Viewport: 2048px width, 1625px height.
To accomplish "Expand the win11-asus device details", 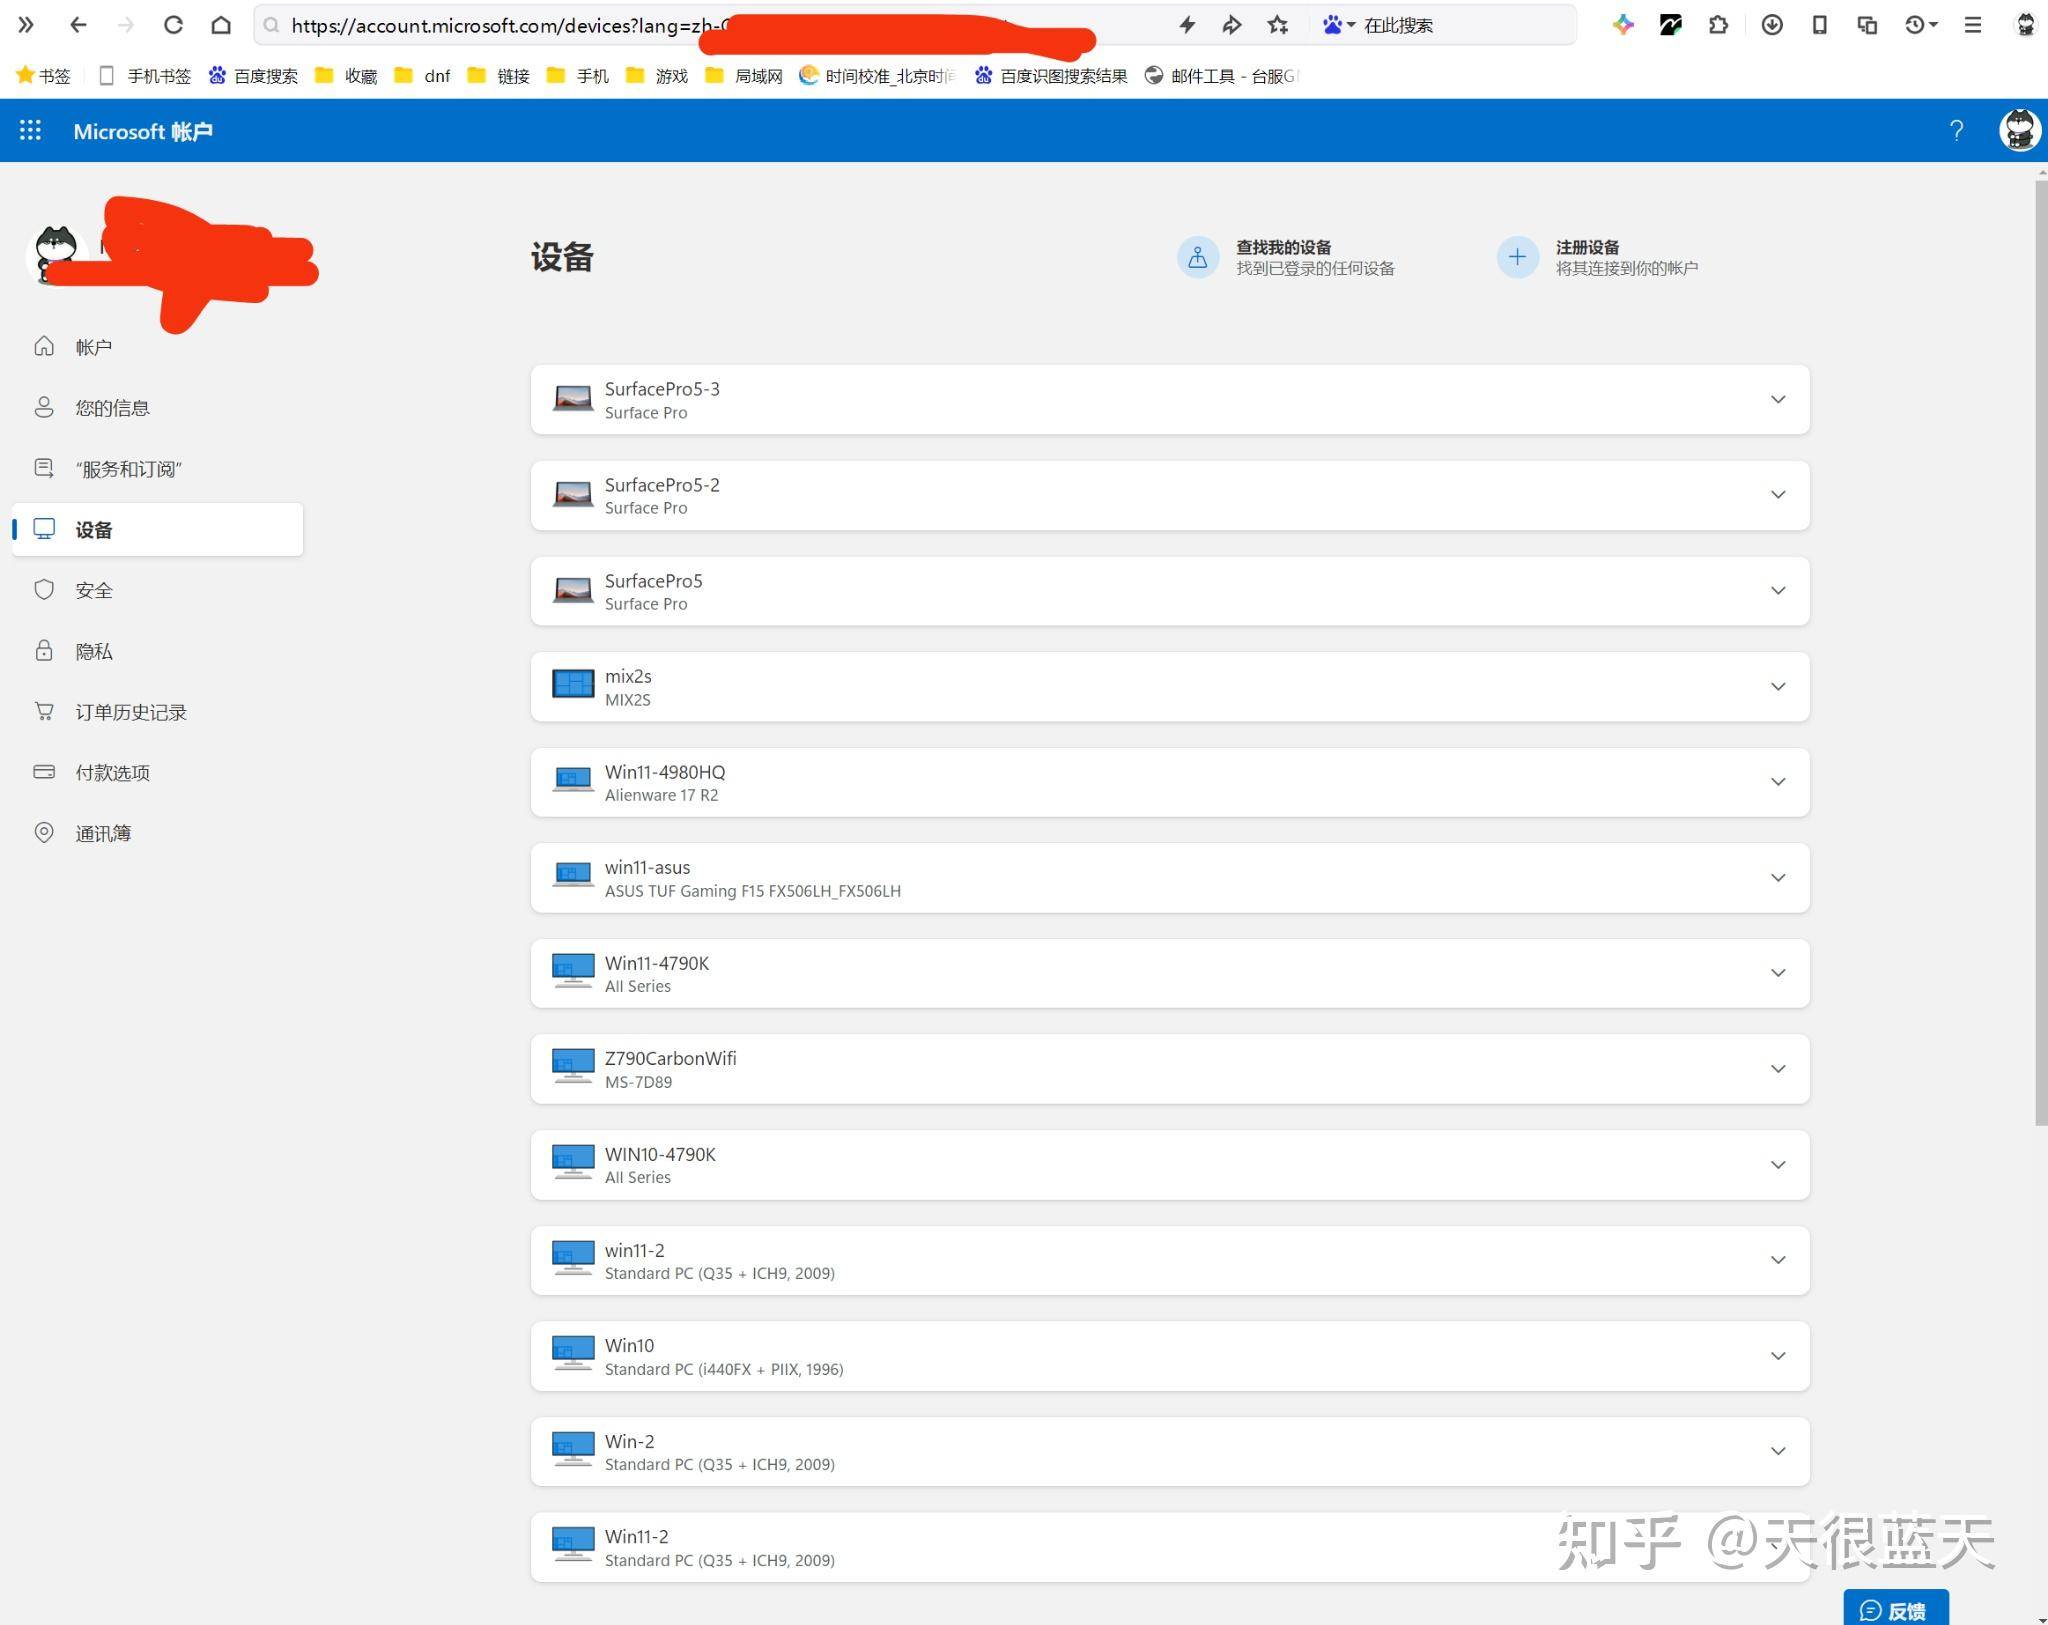I will point(1778,877).
